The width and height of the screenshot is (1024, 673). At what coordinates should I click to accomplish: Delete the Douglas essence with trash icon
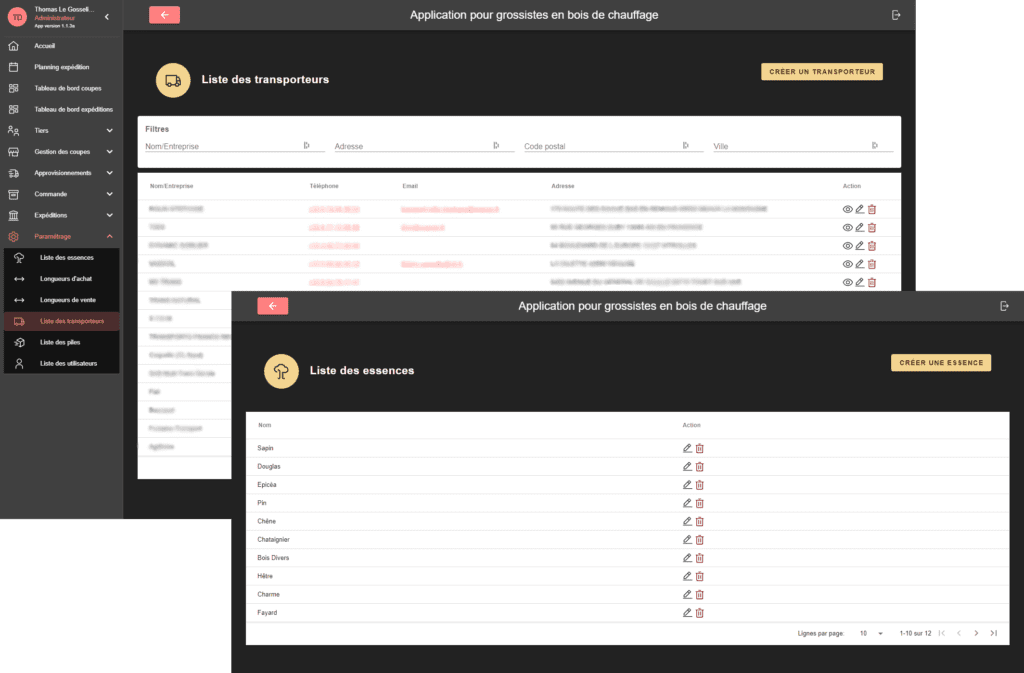[x=698, y=466]
